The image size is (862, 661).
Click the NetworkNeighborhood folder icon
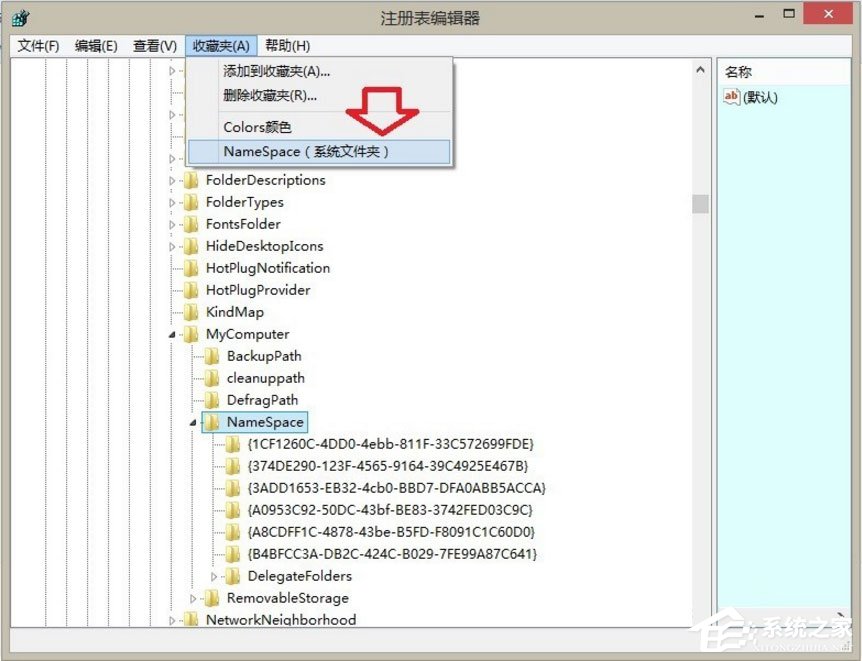(193, 620)
